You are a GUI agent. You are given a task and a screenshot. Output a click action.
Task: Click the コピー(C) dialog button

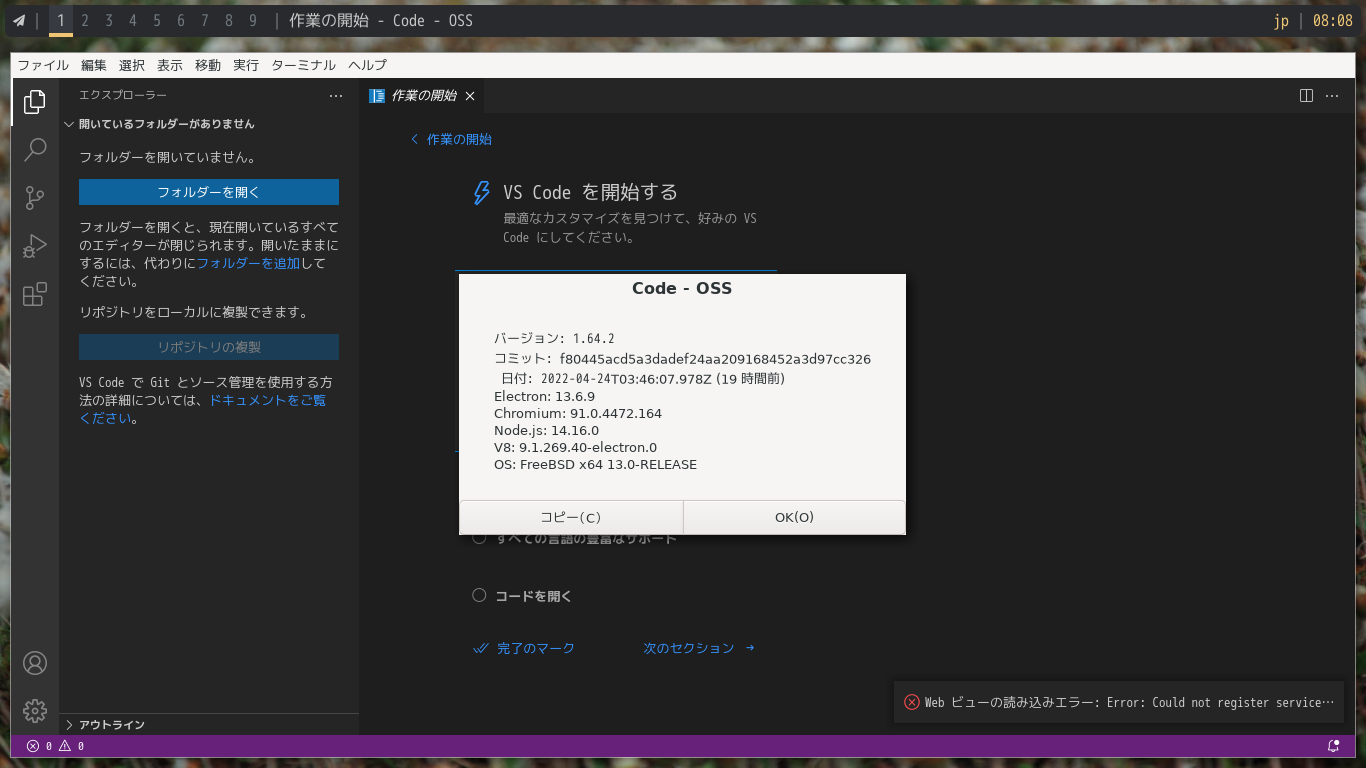pos(571,517)
